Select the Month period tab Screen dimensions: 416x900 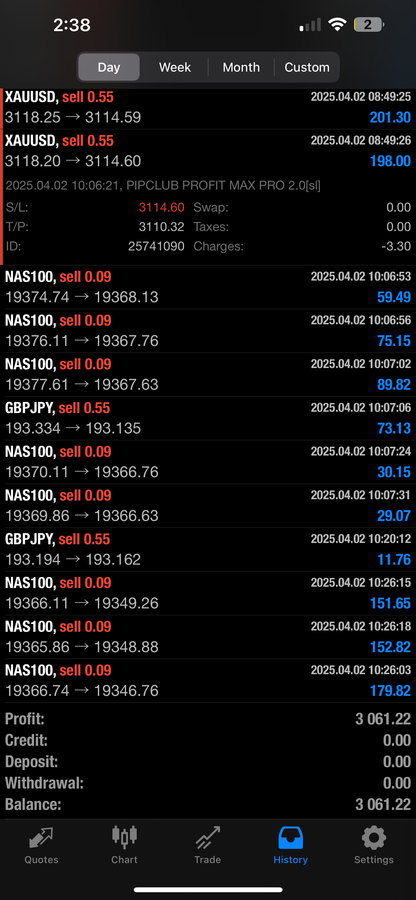click(241, 67)
